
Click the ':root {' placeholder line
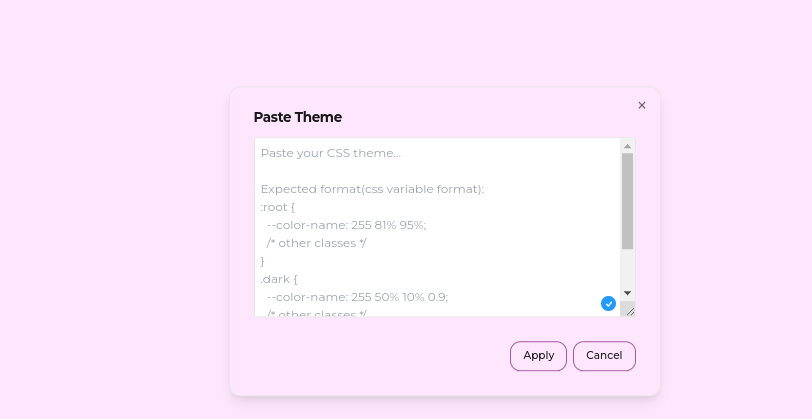[278, 207]
